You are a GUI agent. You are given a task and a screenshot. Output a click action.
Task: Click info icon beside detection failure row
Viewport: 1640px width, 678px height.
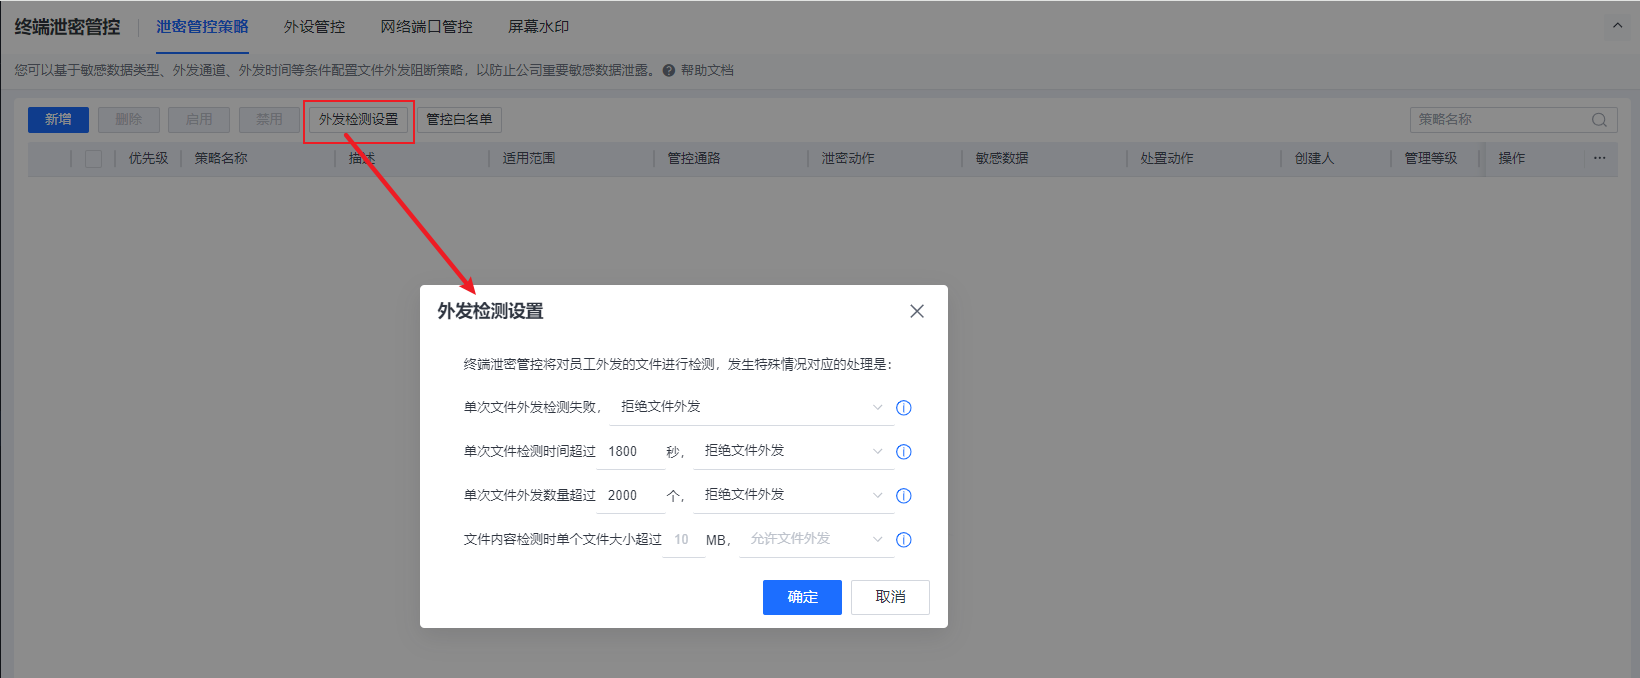click(903, 408)
